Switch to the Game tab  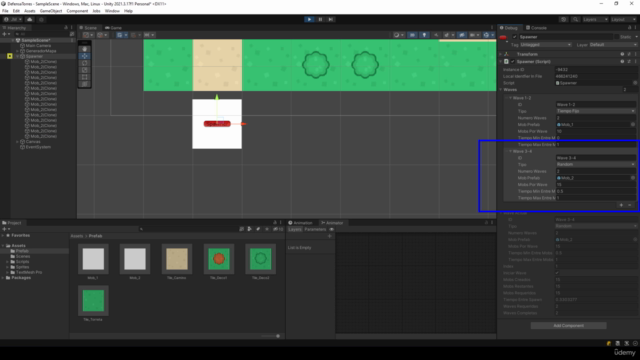pos(113,28)
